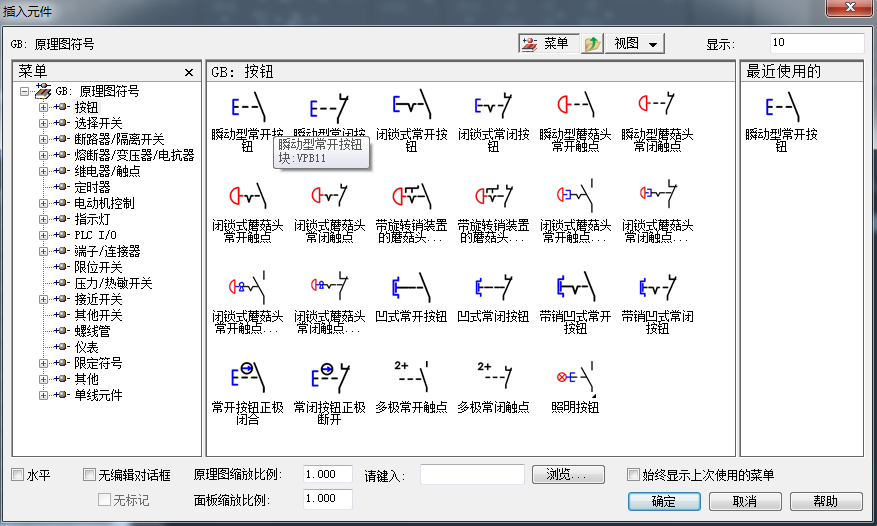Select the 闭锁式常开按钮 symbol icon
Viewport: 877px width, 526px height.
pyautogui.click(x=411, y=107)
